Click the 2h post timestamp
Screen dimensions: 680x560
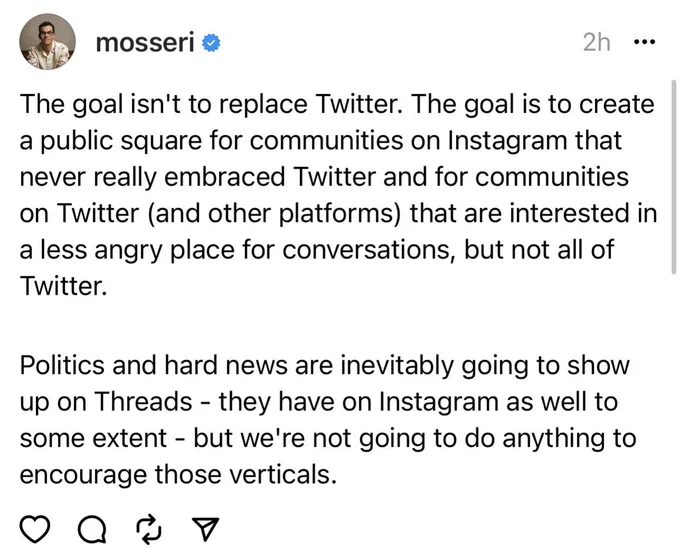coord(596,43)
